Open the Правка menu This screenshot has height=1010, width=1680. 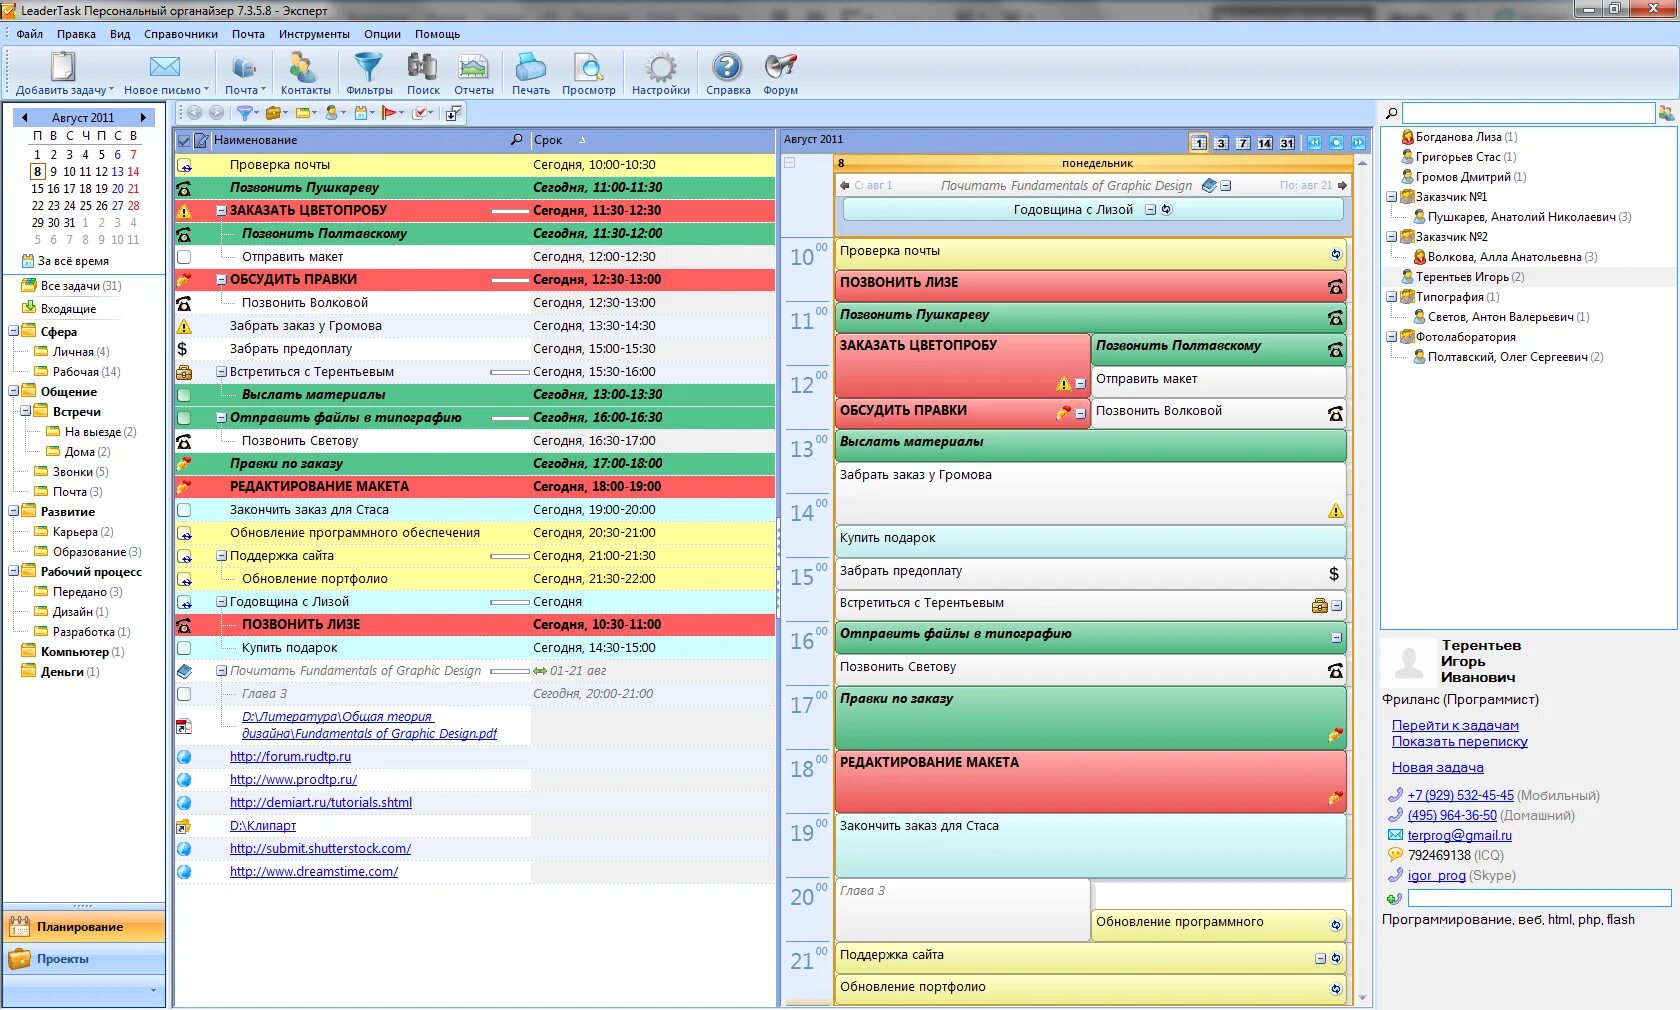click(76, 34)
